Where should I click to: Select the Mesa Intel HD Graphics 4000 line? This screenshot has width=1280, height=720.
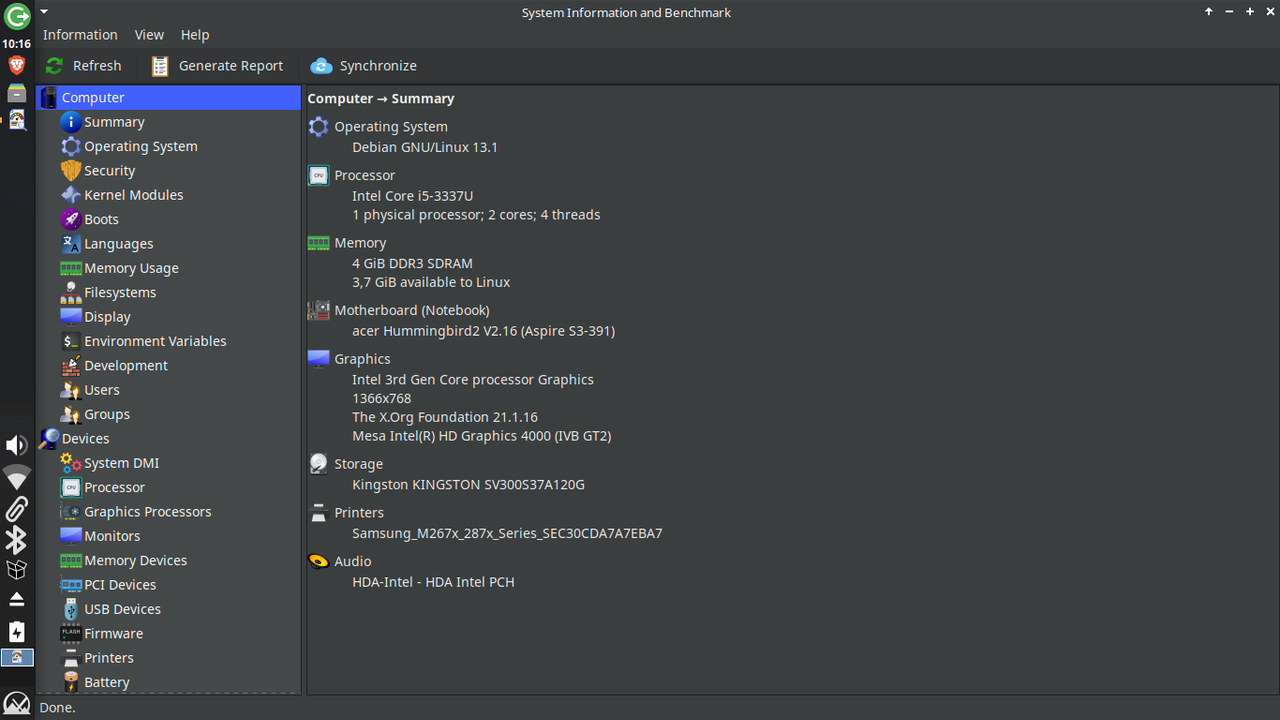(482, 436)
